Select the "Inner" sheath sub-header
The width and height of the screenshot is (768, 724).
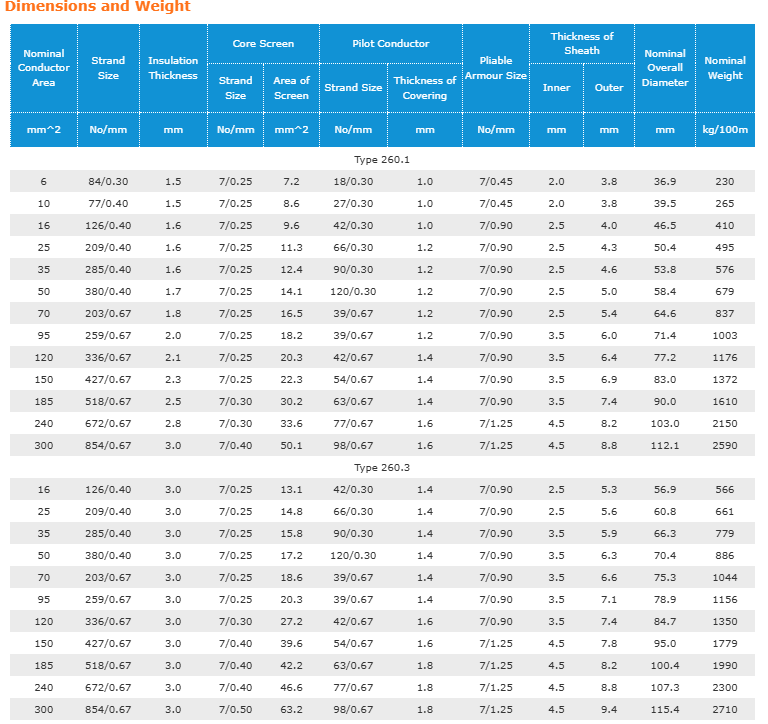pyautogui.click(x=556, y=88)
